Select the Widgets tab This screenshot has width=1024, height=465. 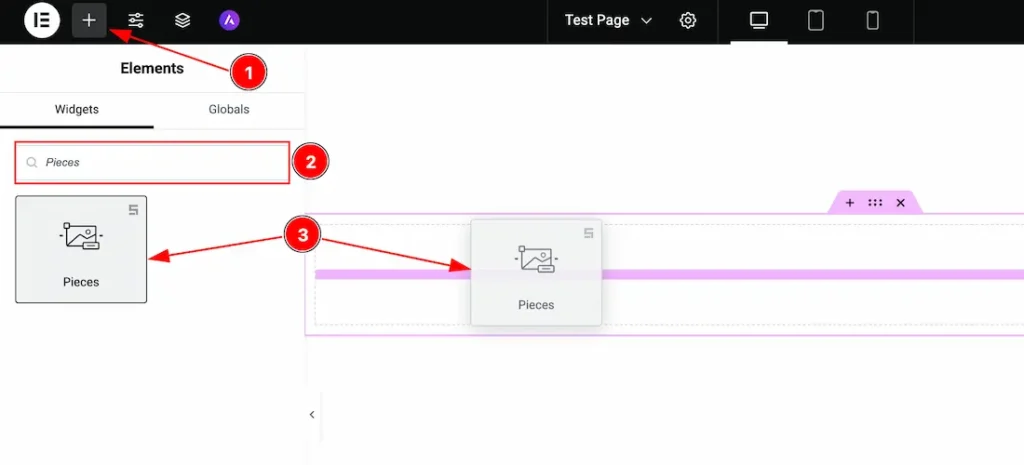click(77, 109)
